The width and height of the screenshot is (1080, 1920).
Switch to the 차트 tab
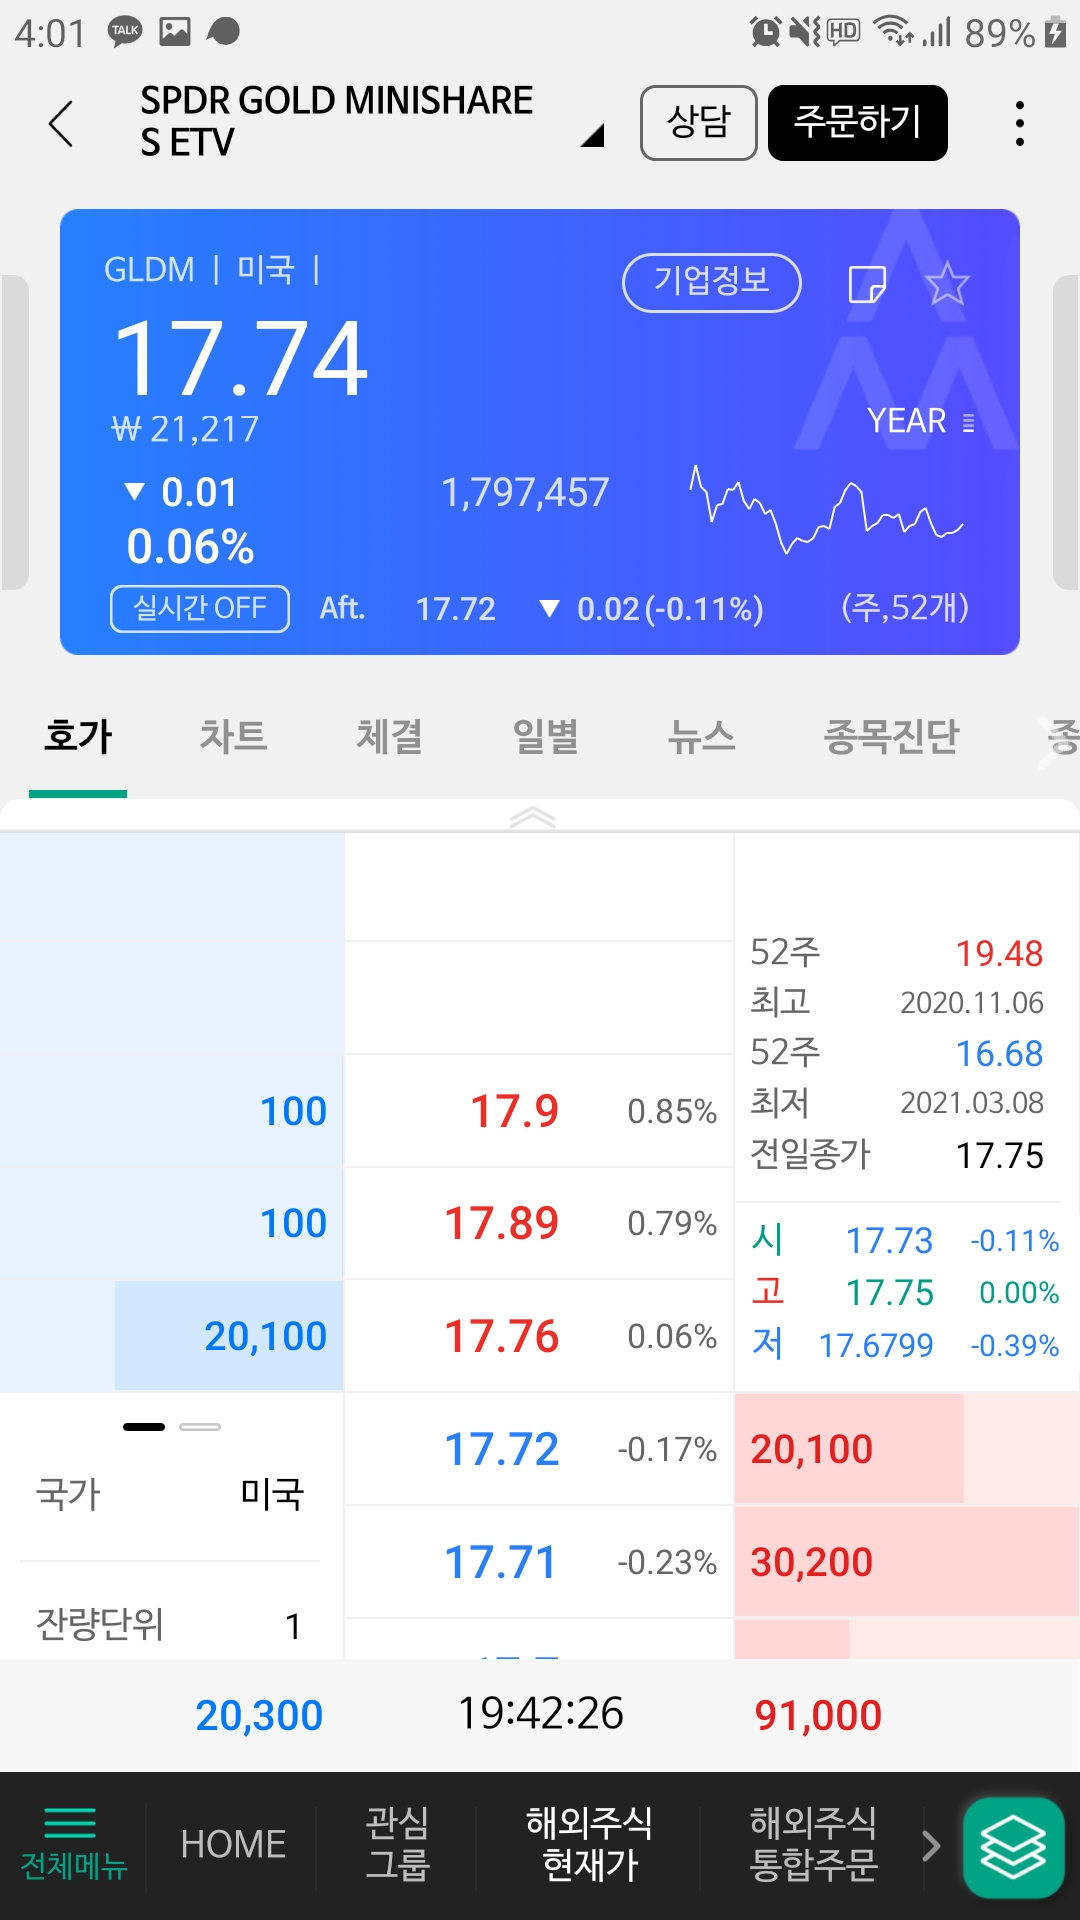233,737
